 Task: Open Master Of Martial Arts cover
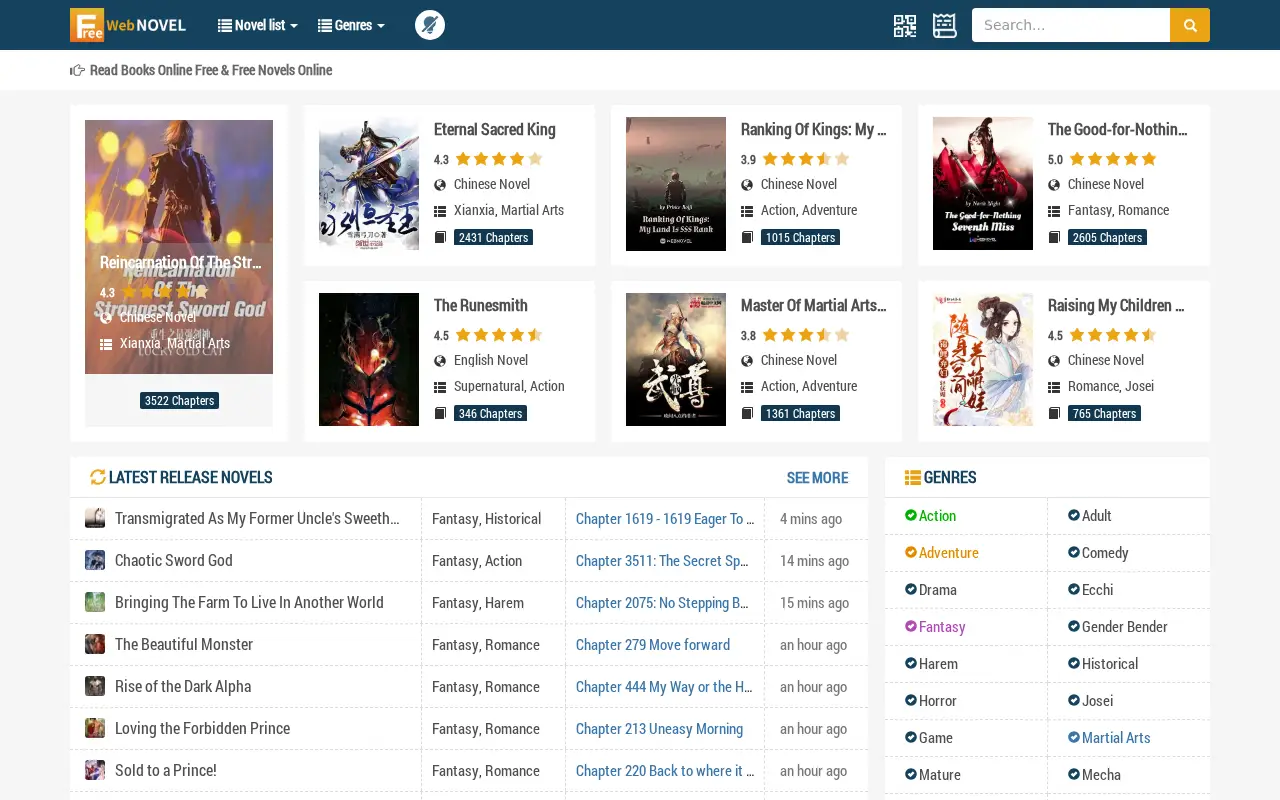click(676, 359)
